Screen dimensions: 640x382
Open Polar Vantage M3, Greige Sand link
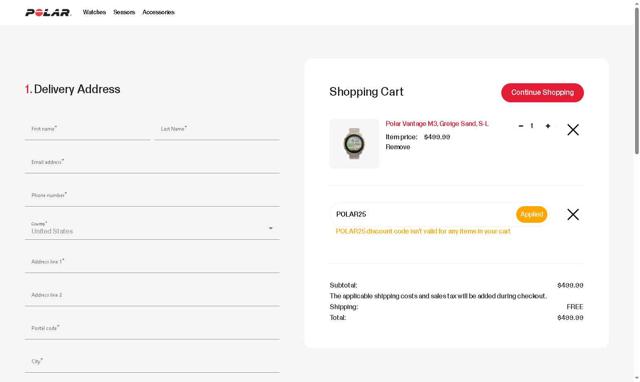click(x=437, y=124)
